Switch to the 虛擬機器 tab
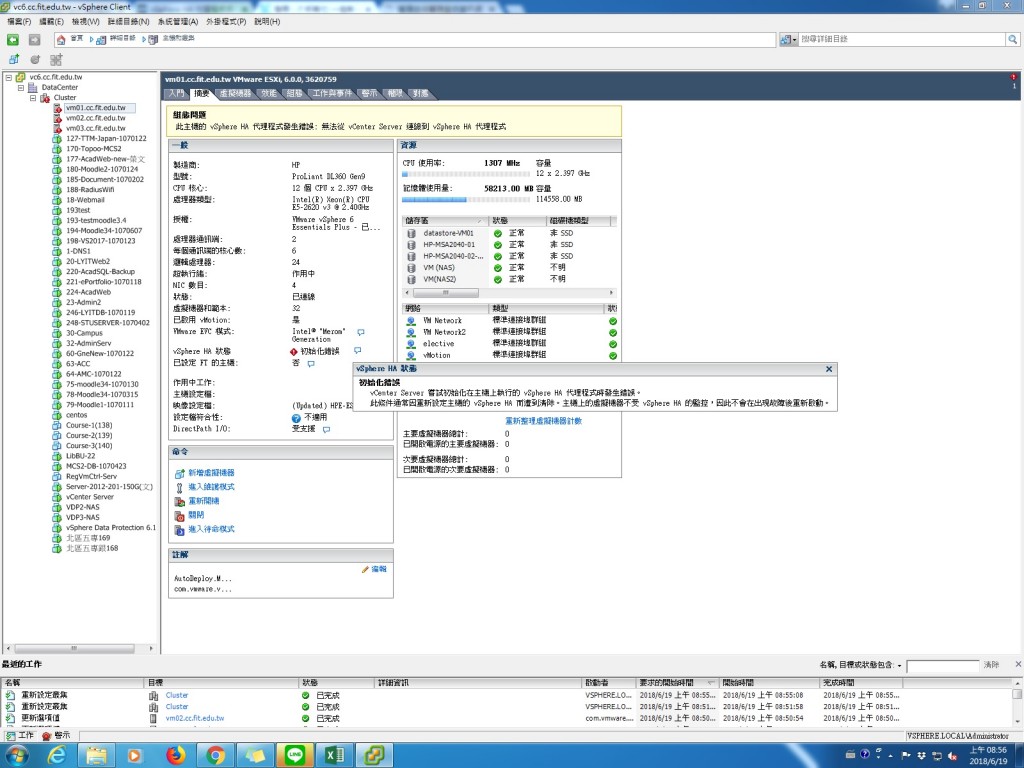1024x768 pixels. (235, 93)
